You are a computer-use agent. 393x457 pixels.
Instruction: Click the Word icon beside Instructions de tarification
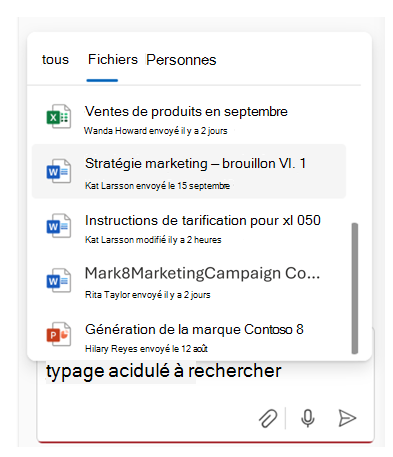(x=59, y=226)
